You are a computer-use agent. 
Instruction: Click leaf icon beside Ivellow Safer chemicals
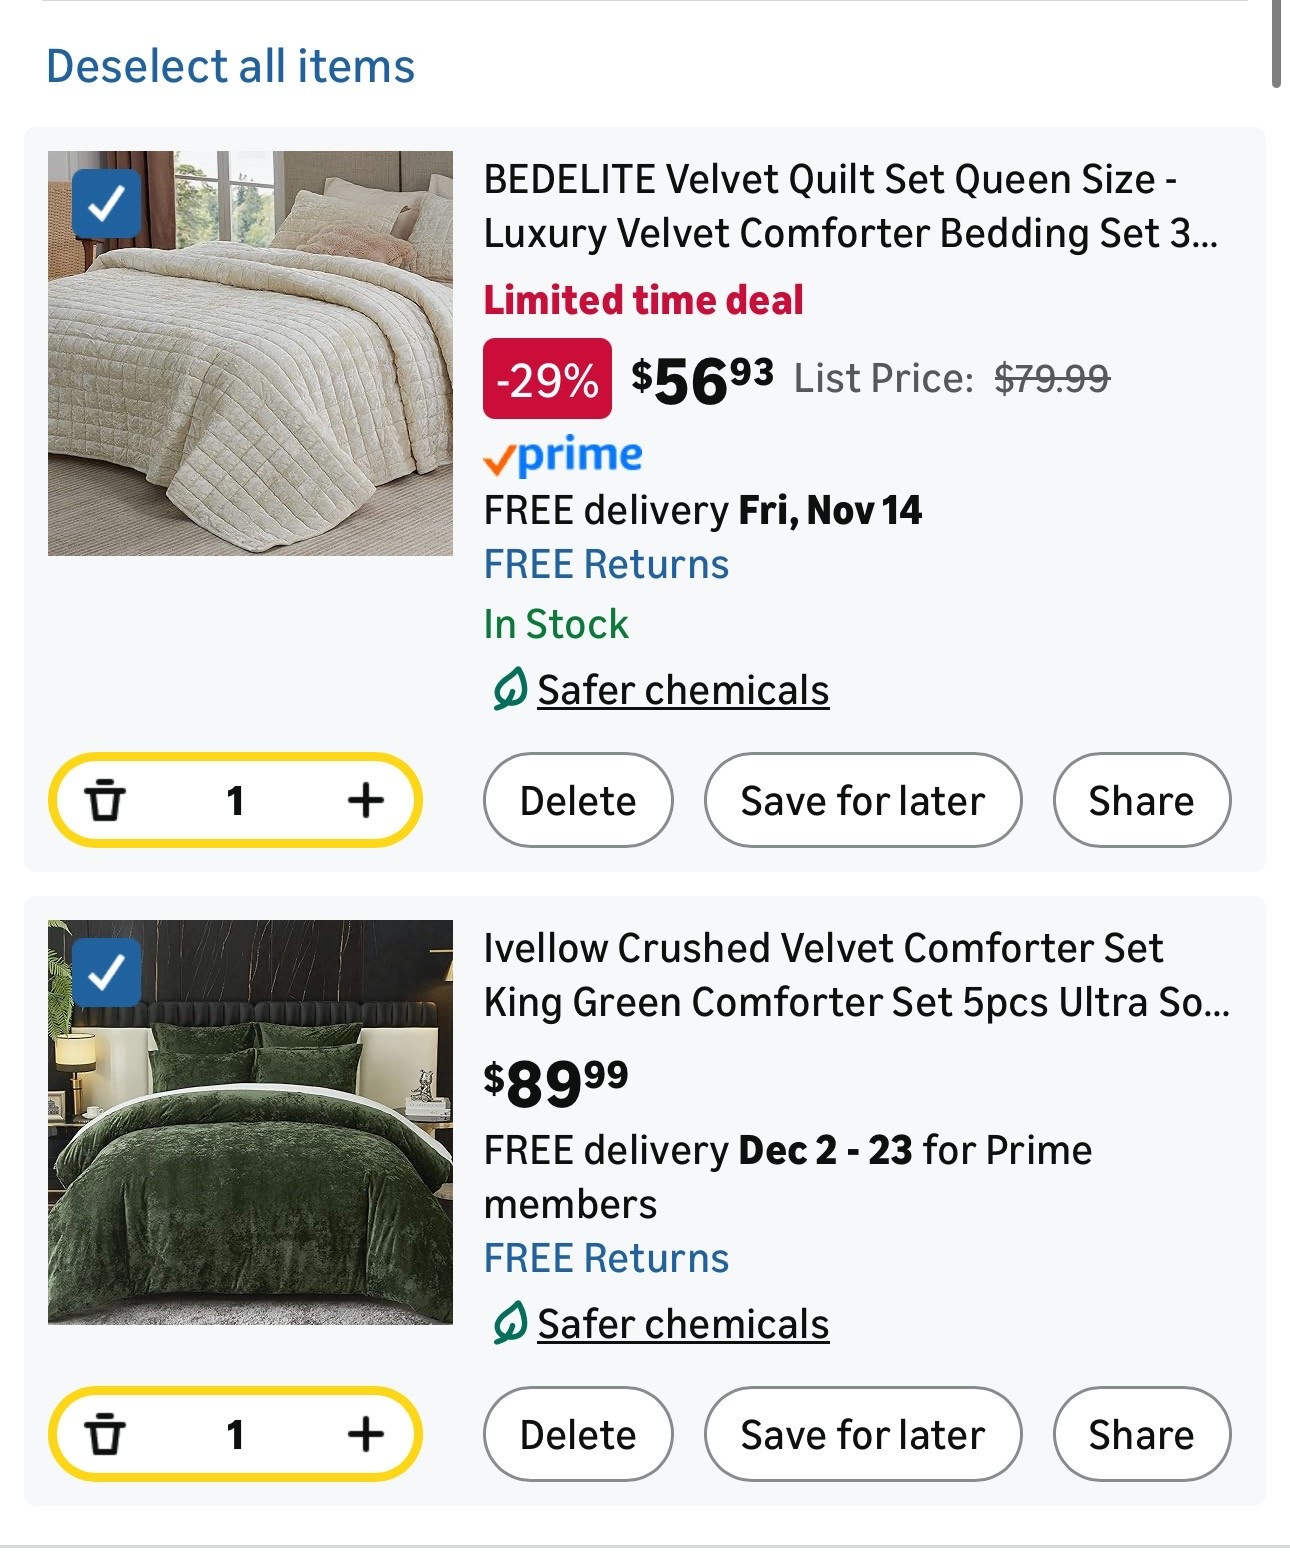[x=509, y=1324]
